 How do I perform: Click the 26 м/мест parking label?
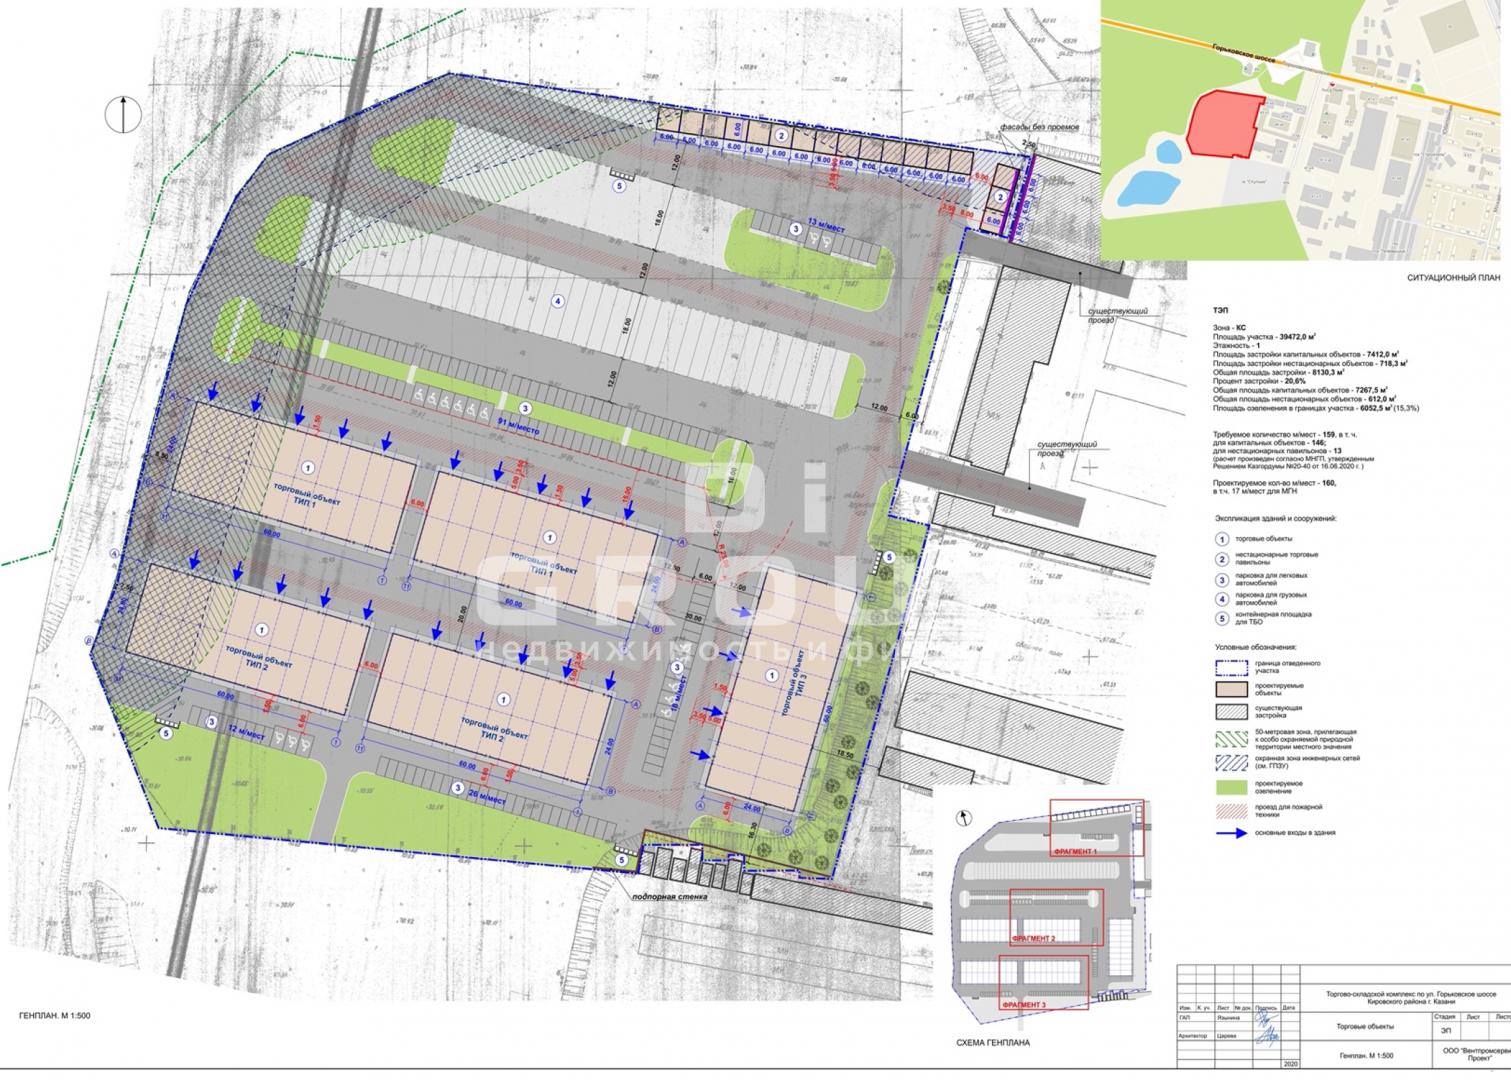click(x=486, y=799)
